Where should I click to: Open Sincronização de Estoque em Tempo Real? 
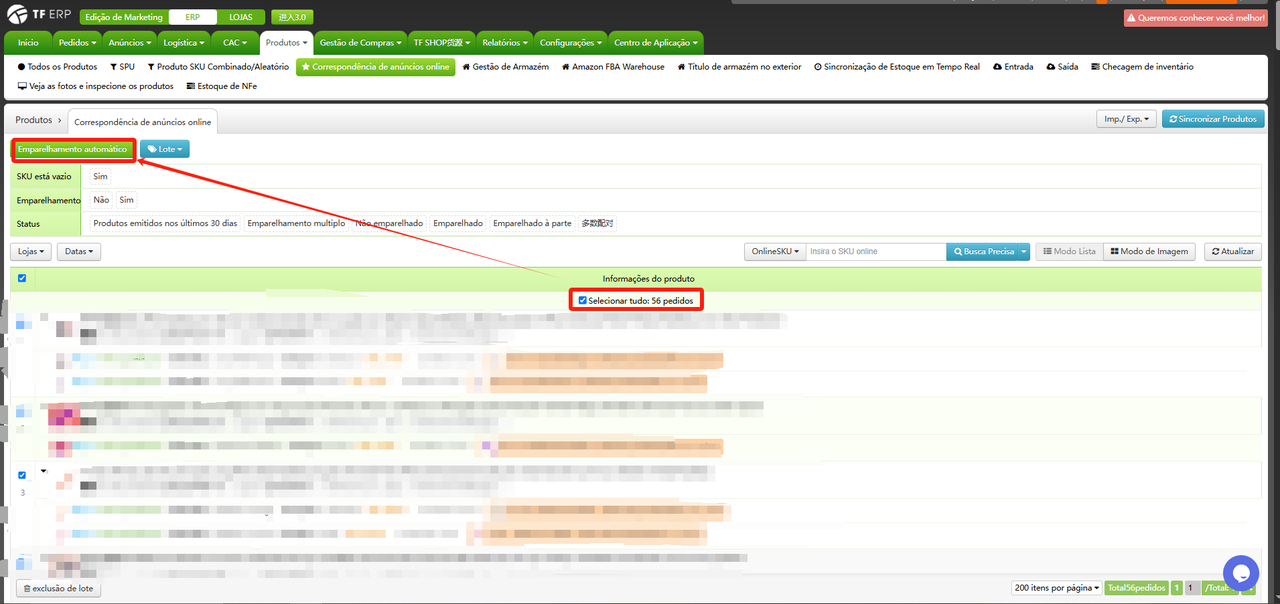897,67
